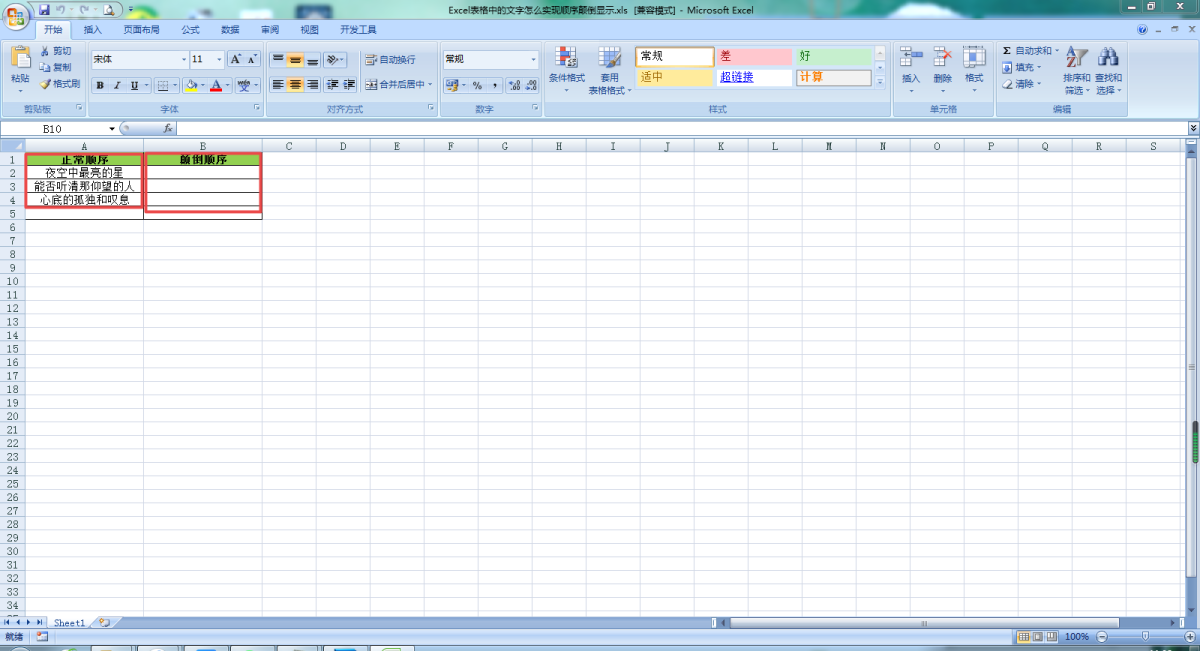Toggle italic formatting

point(117,86)
